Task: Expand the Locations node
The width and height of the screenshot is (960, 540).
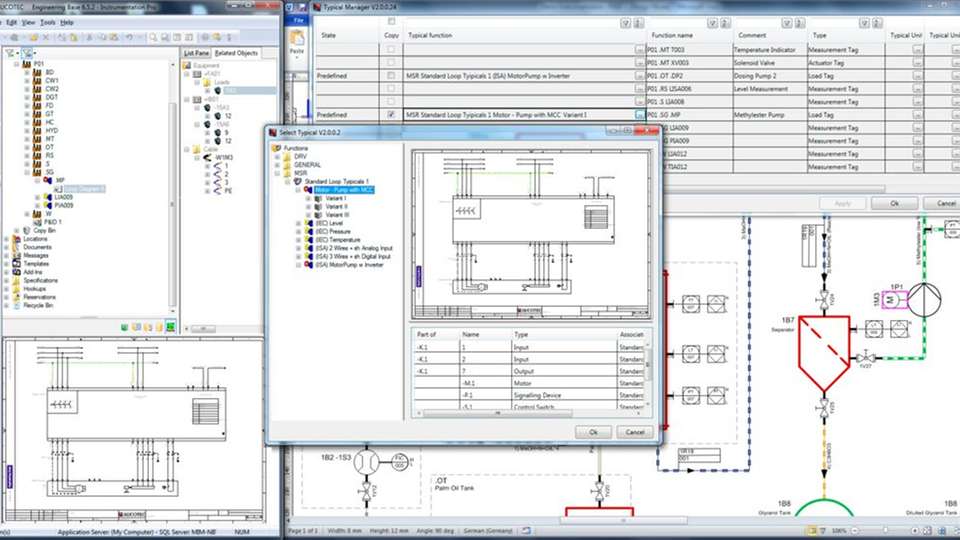Action: (x=7, y=239)
